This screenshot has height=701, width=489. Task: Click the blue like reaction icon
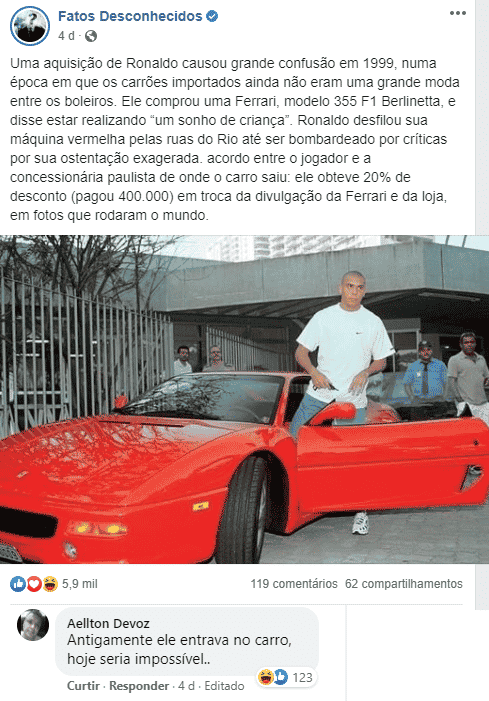coord(18,584)
